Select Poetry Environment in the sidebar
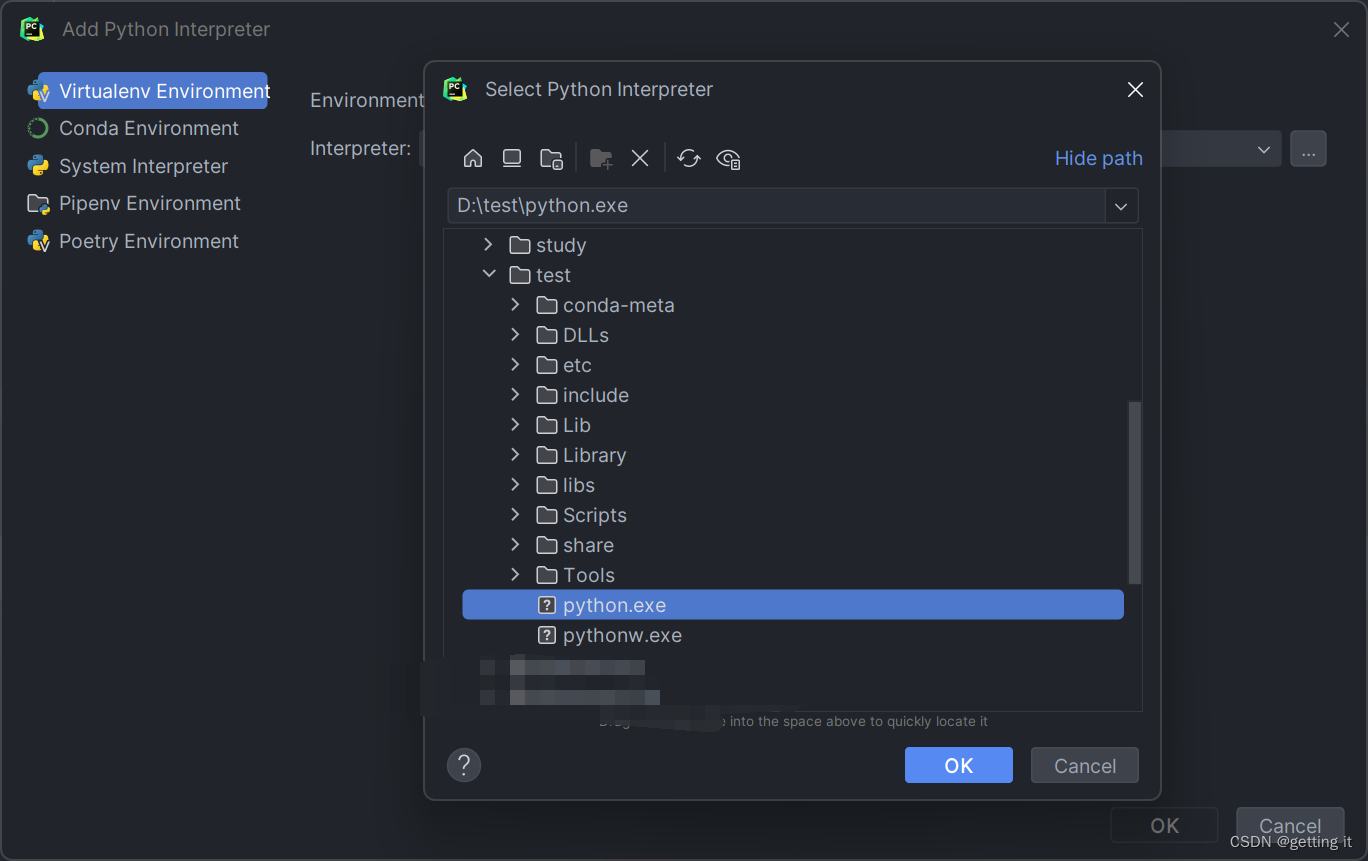The height and width of the screenshot is (861, 1368). 133,241
